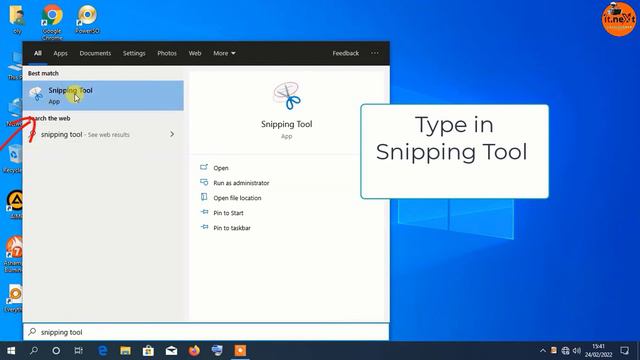Click the orange recorder taskbar icon

240,351
